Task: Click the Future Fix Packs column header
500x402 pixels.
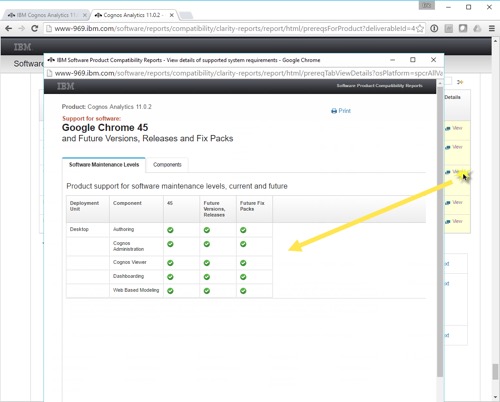Action: (254, 209)
